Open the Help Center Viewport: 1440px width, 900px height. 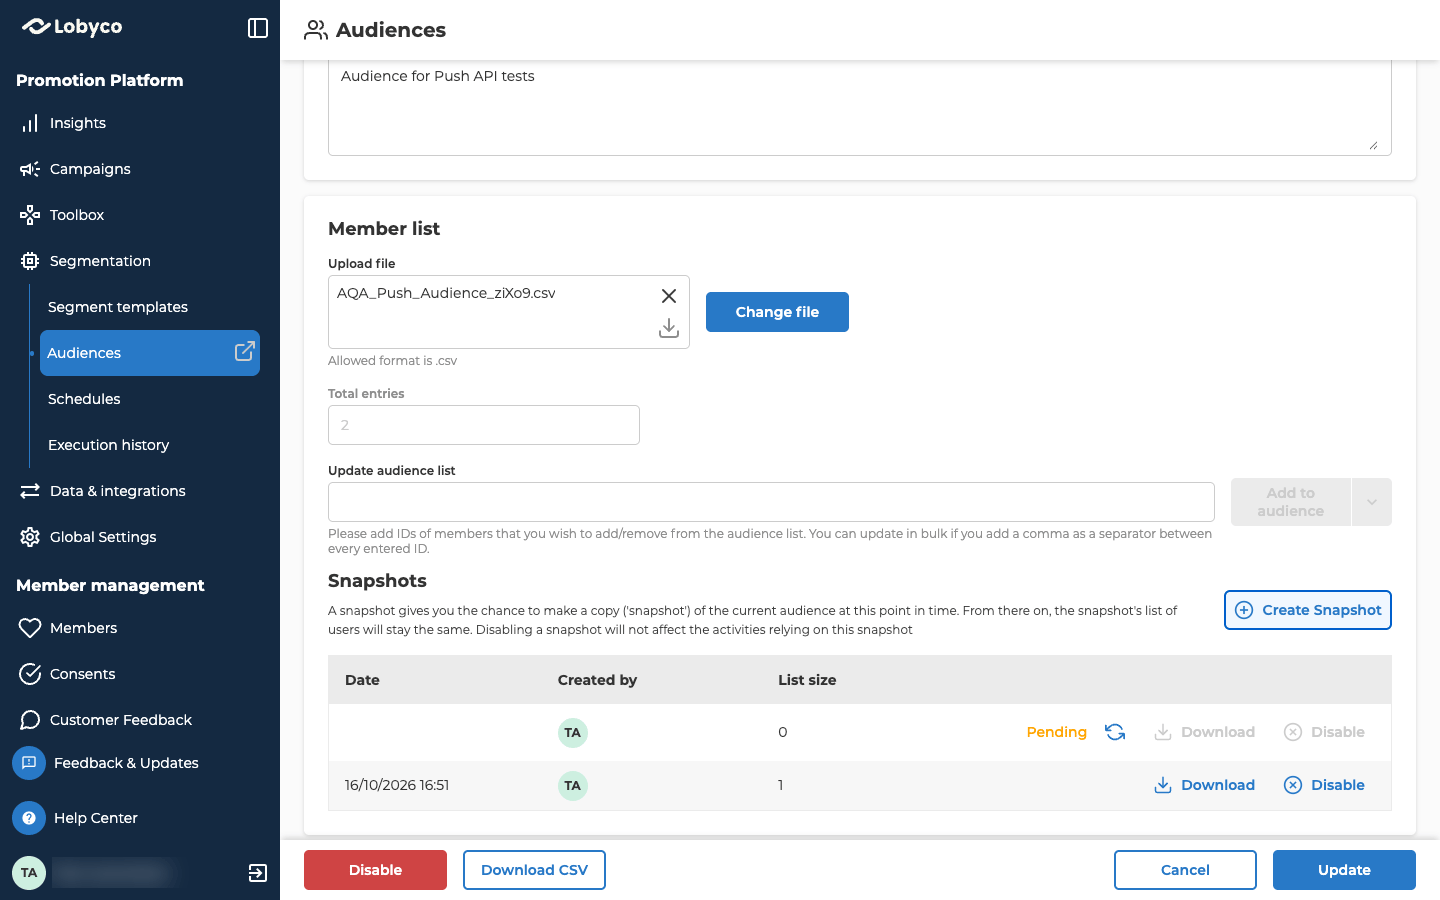(96, 818)
